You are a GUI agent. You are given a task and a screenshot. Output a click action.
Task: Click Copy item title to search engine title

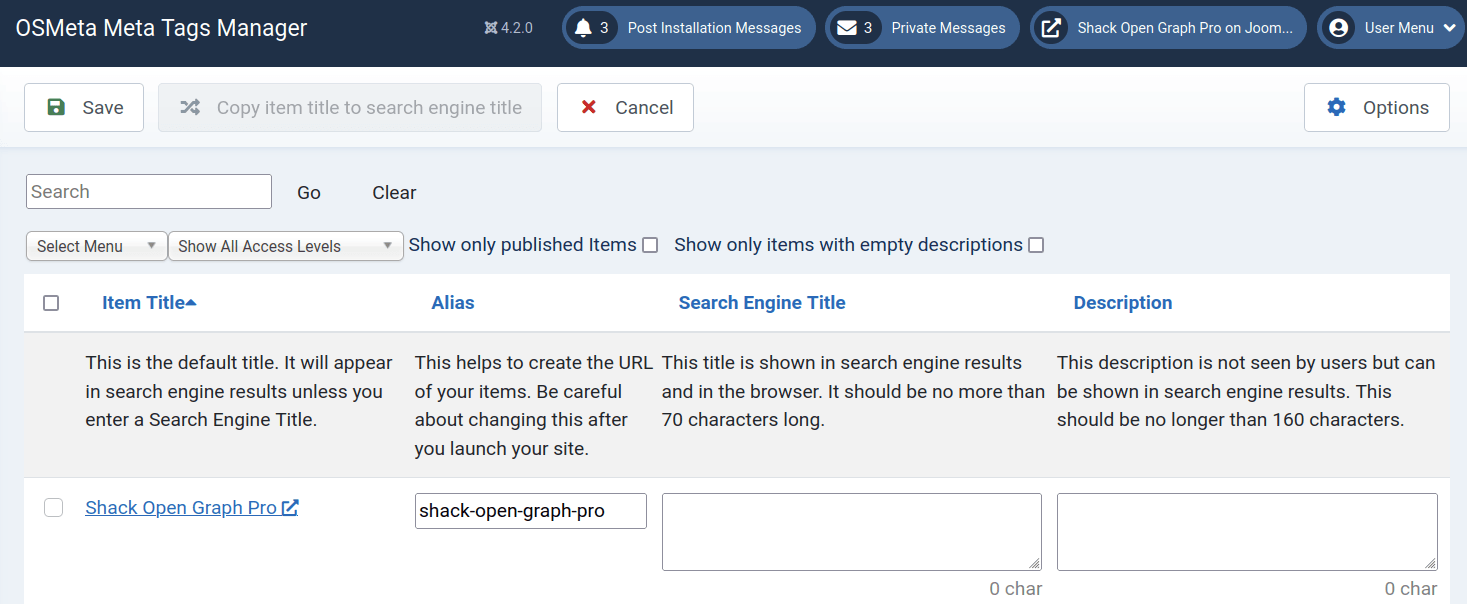click(x=350, y=107)
